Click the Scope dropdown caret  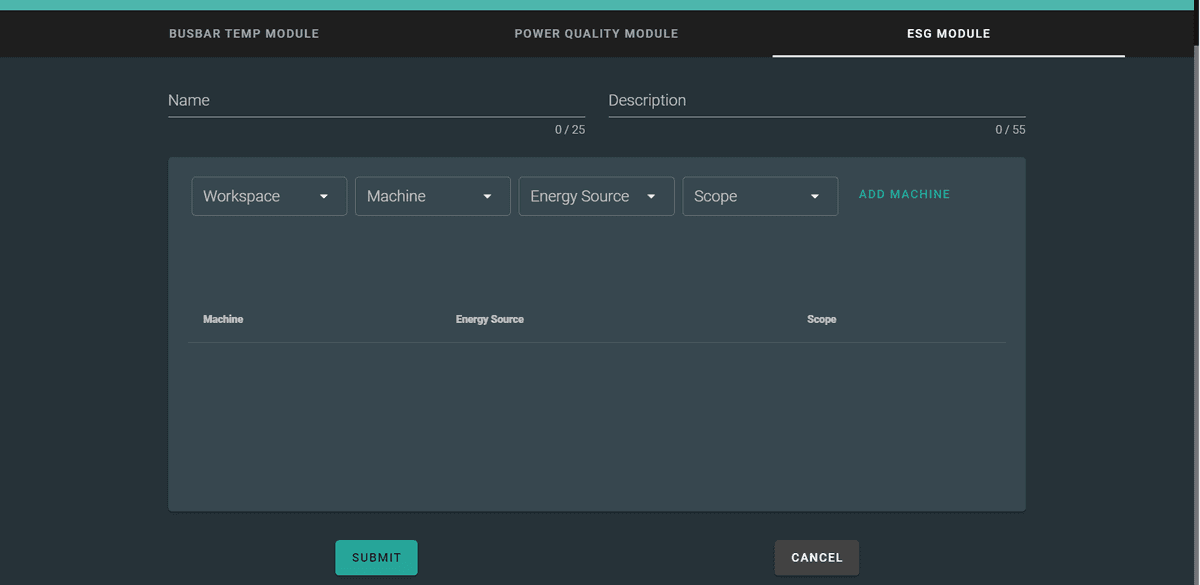point(816,196)
